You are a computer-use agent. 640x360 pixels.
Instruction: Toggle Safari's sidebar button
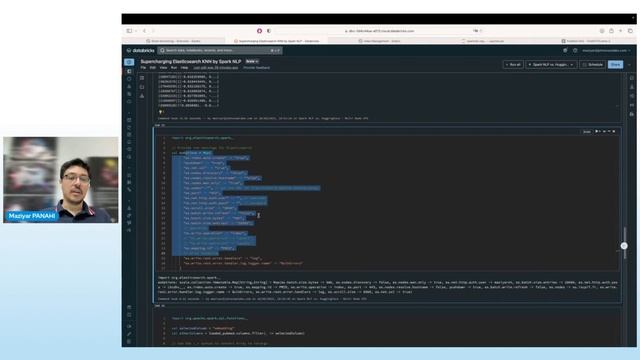tap(129, 31)
